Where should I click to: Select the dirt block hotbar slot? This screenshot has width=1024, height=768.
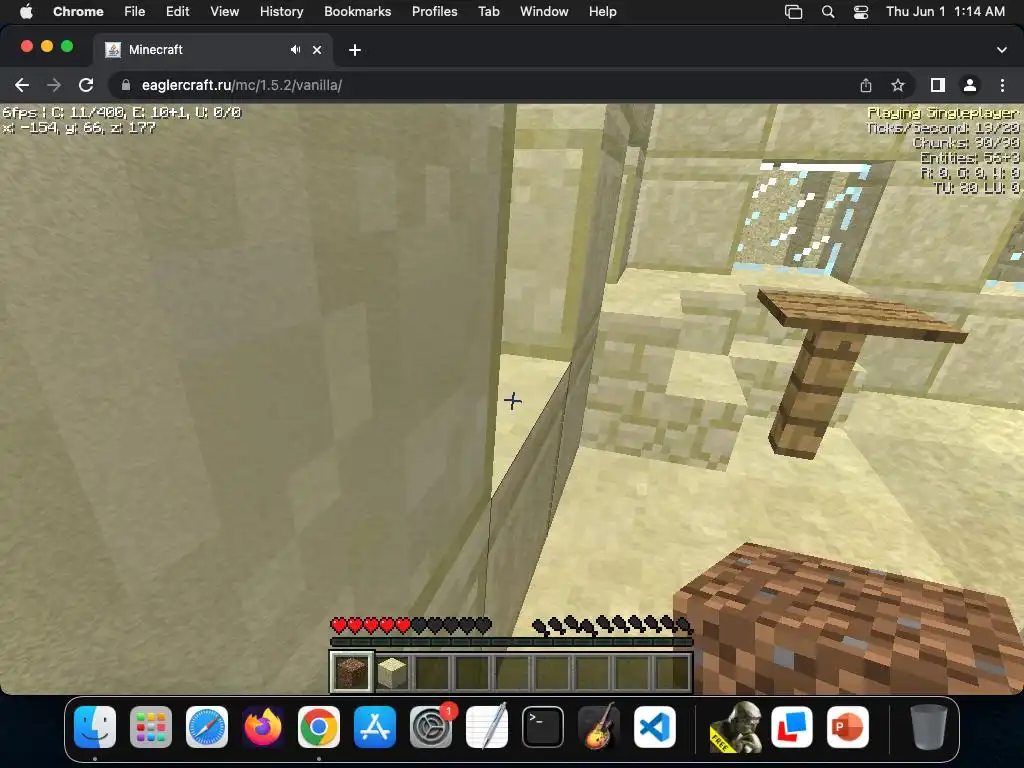tap(352, 671)
